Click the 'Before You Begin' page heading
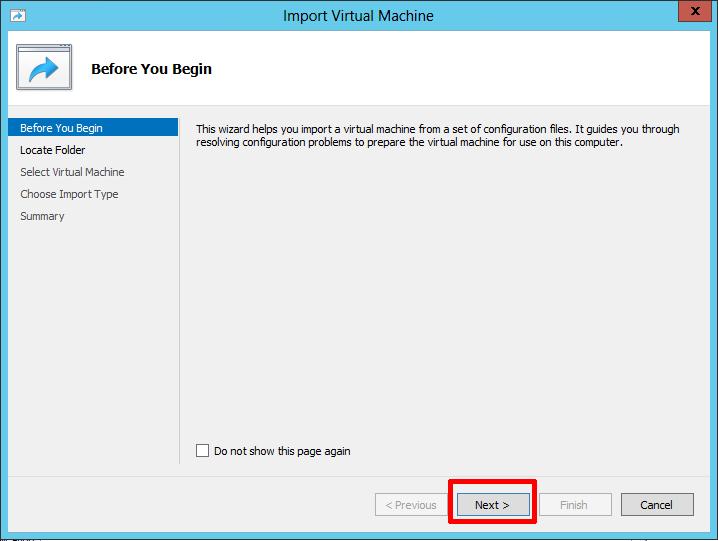The image size is (718, 541). pyautogui.click(x=152, y=69)
